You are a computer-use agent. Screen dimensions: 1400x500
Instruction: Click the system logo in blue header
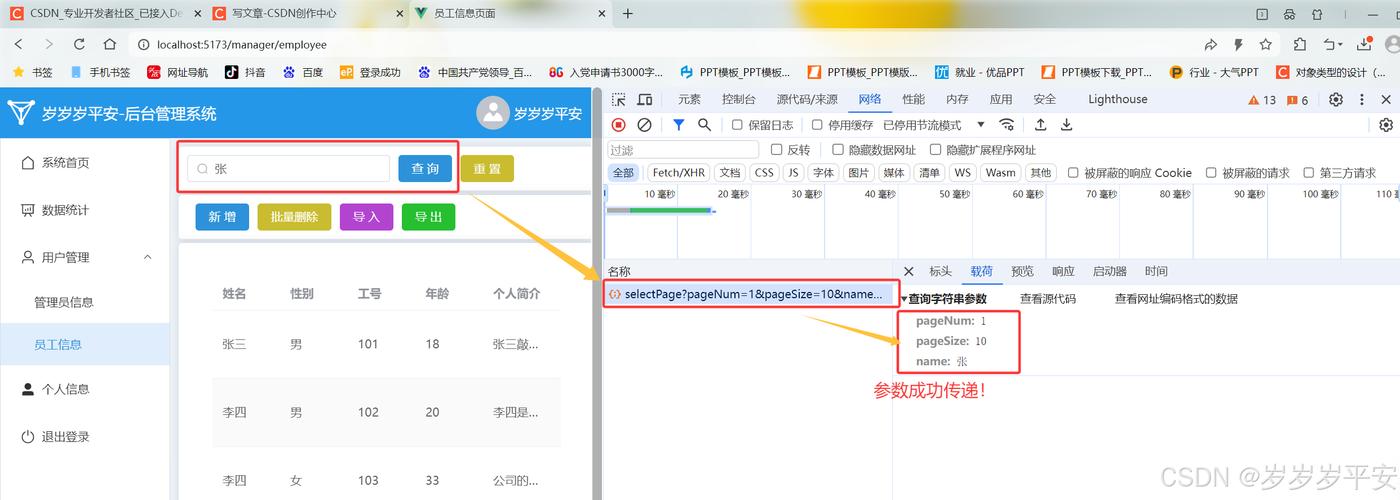tap(21, 112)
